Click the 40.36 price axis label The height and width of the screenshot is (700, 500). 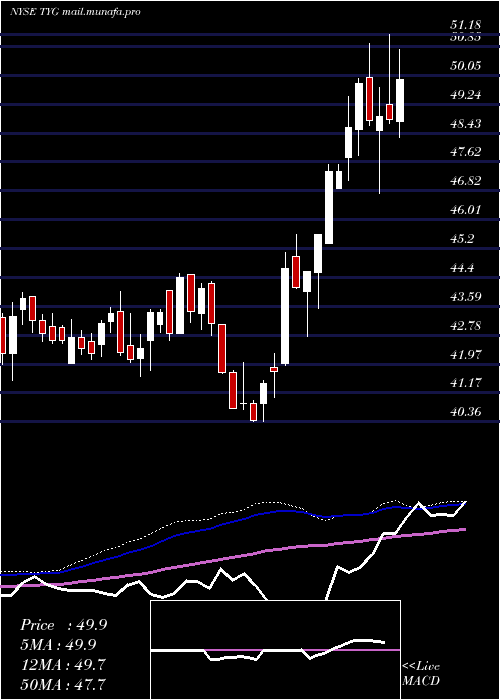coord(465,411)
